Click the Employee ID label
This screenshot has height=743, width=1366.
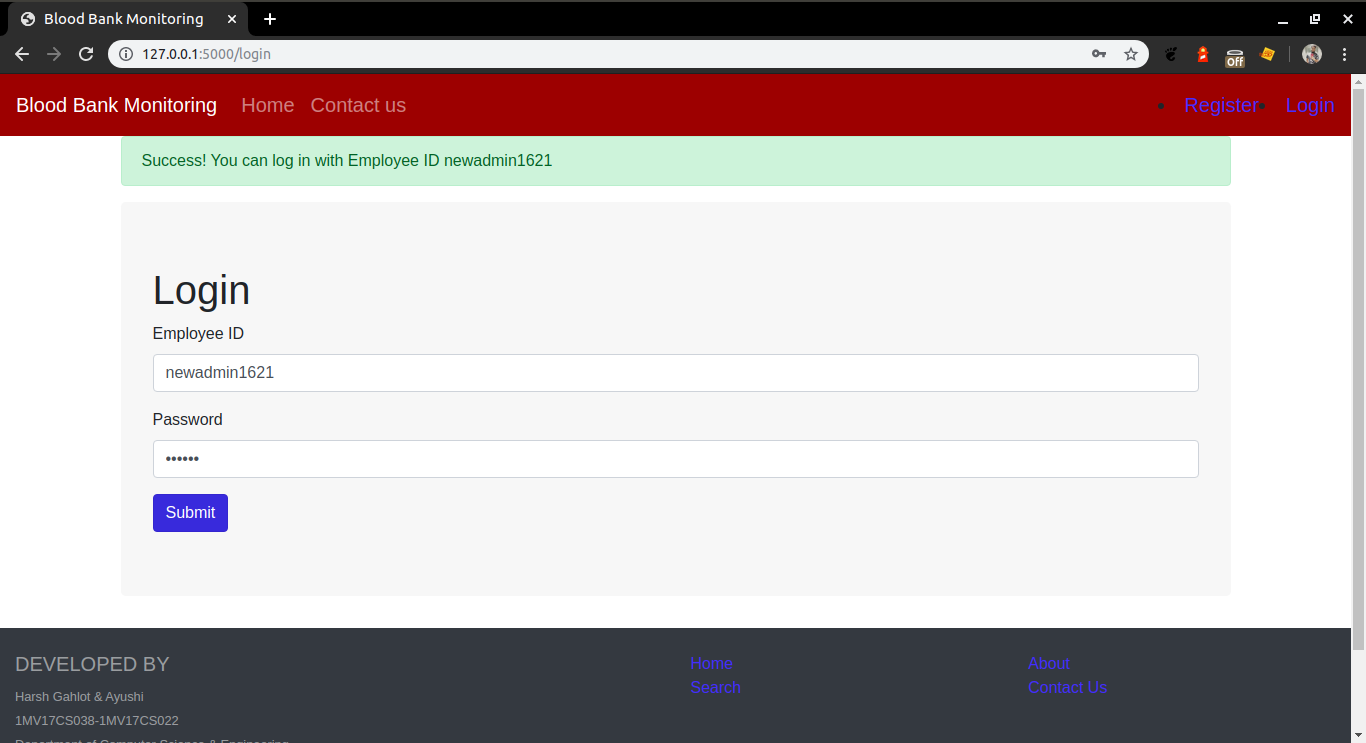click(x=198, y=334)
